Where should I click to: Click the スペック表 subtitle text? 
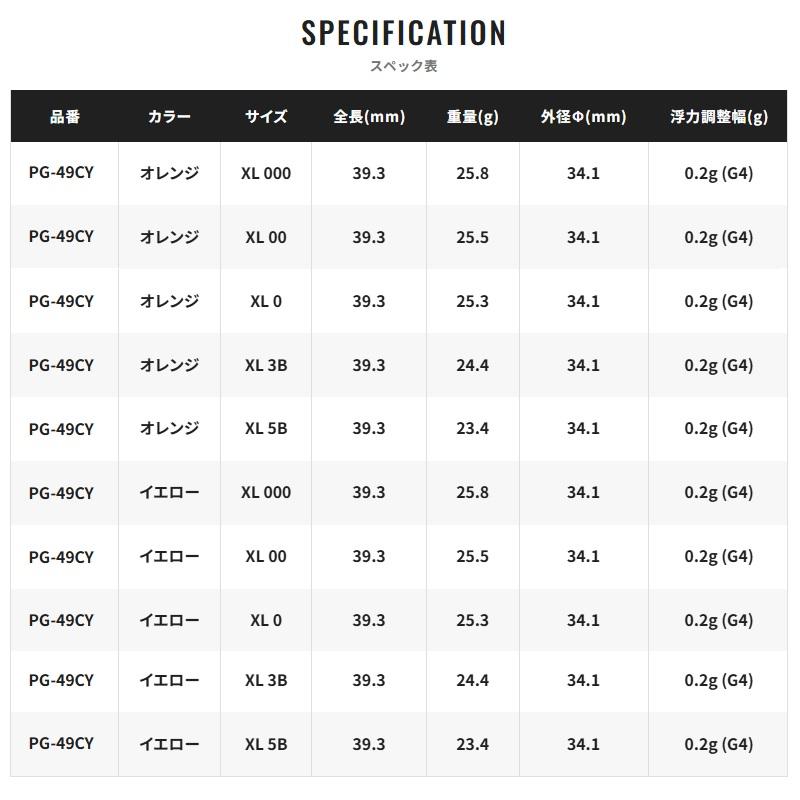(403, 66)
